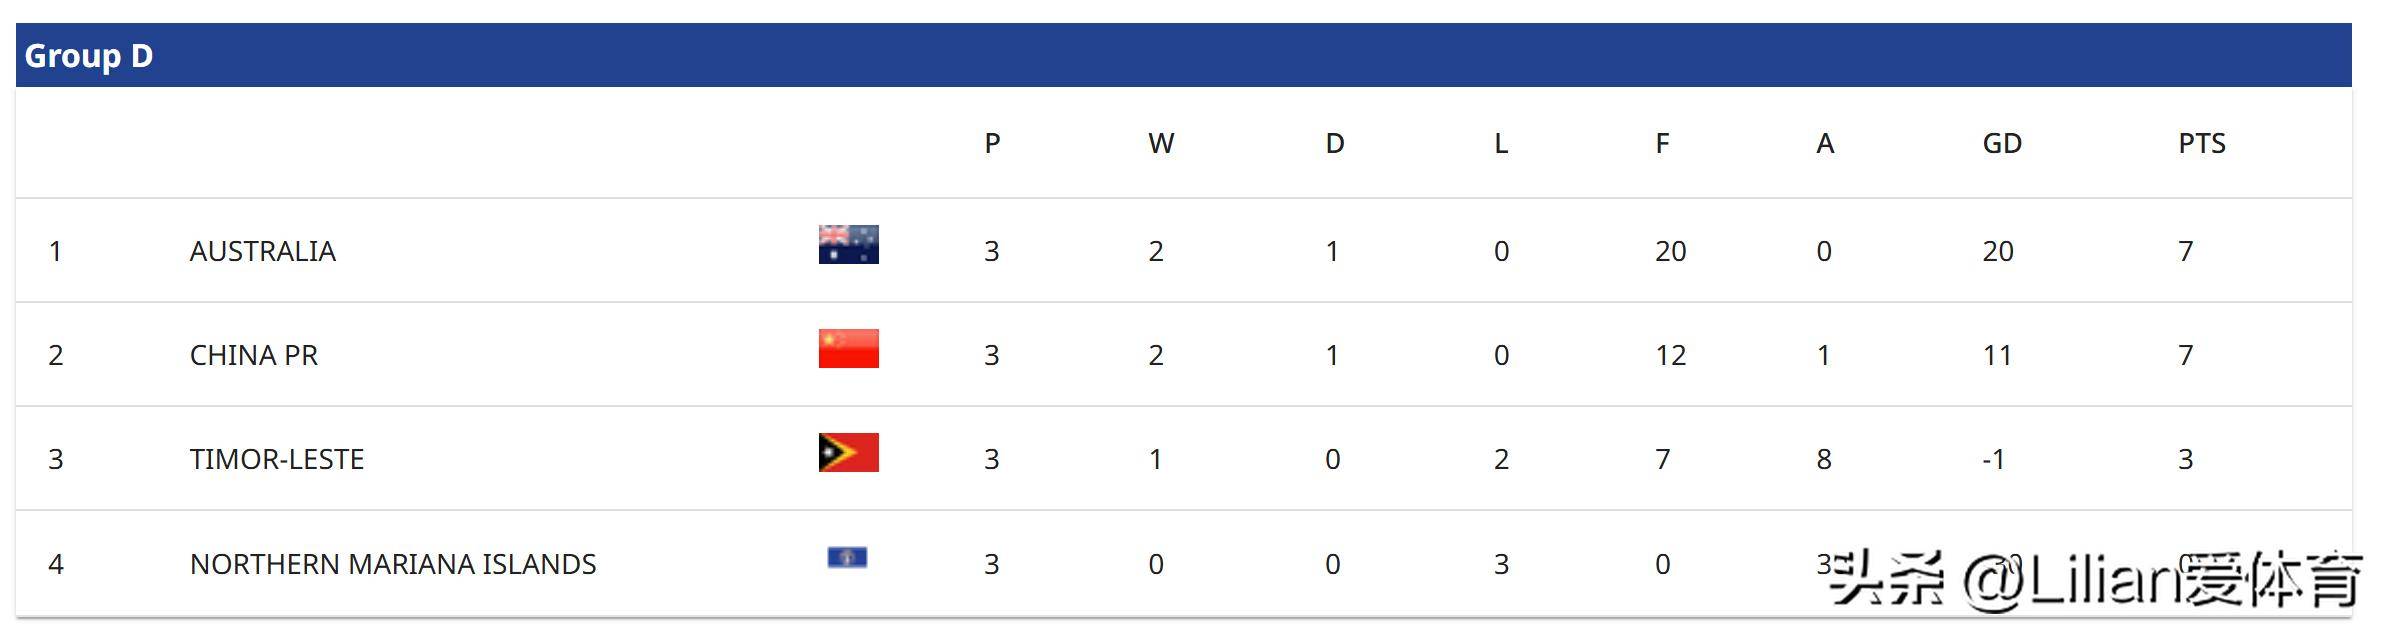This screenshot has width=2385, height=630.
Task: Click Timor-Leste's goal difference -1
Action: pyautogui.click(x=1994, y=459)
